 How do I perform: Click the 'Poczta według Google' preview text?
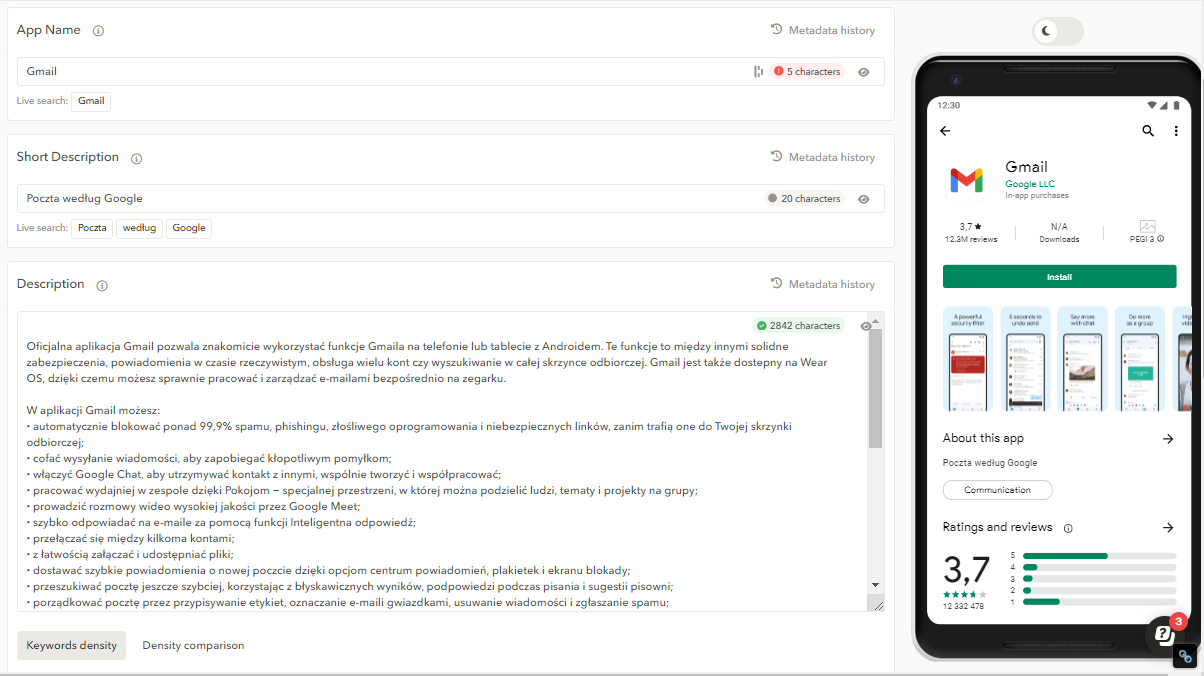pyautogui.click(x=990, y=463)
